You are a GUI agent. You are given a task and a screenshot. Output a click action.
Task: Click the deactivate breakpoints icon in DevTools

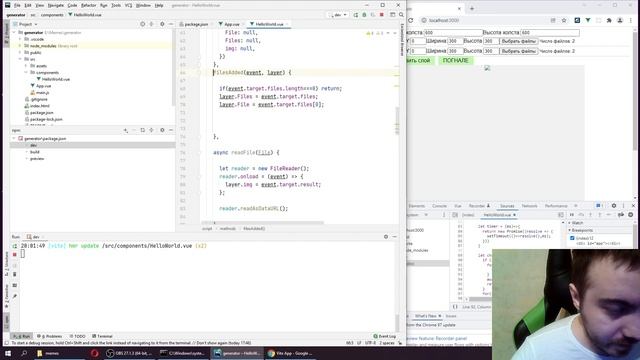point(621,215)
